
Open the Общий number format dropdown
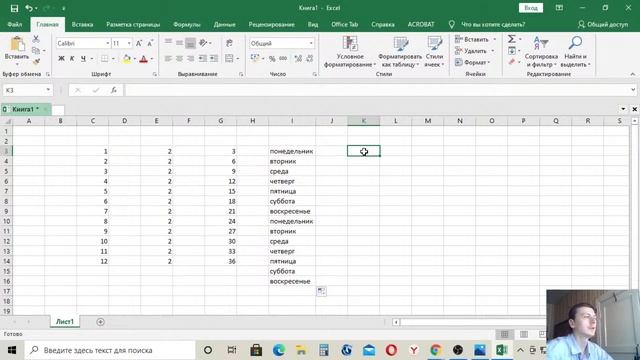point(311,43)
